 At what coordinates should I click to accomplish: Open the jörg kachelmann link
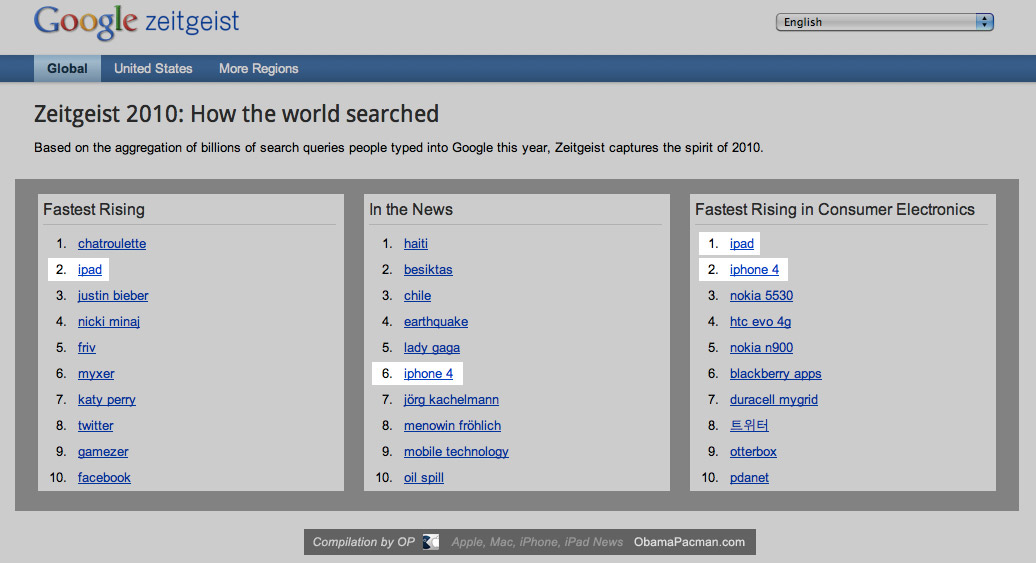pos(451,400)
